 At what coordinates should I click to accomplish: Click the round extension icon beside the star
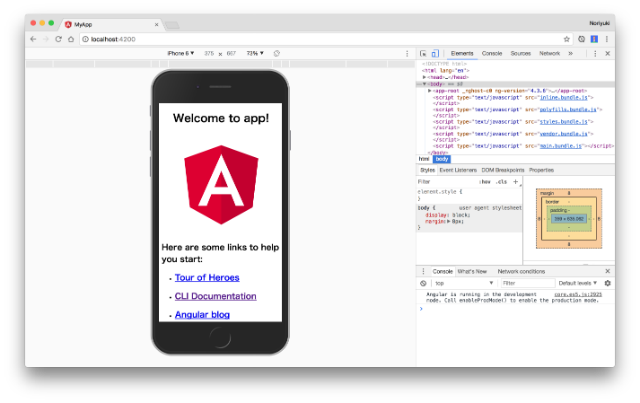[x=581, y=39]
